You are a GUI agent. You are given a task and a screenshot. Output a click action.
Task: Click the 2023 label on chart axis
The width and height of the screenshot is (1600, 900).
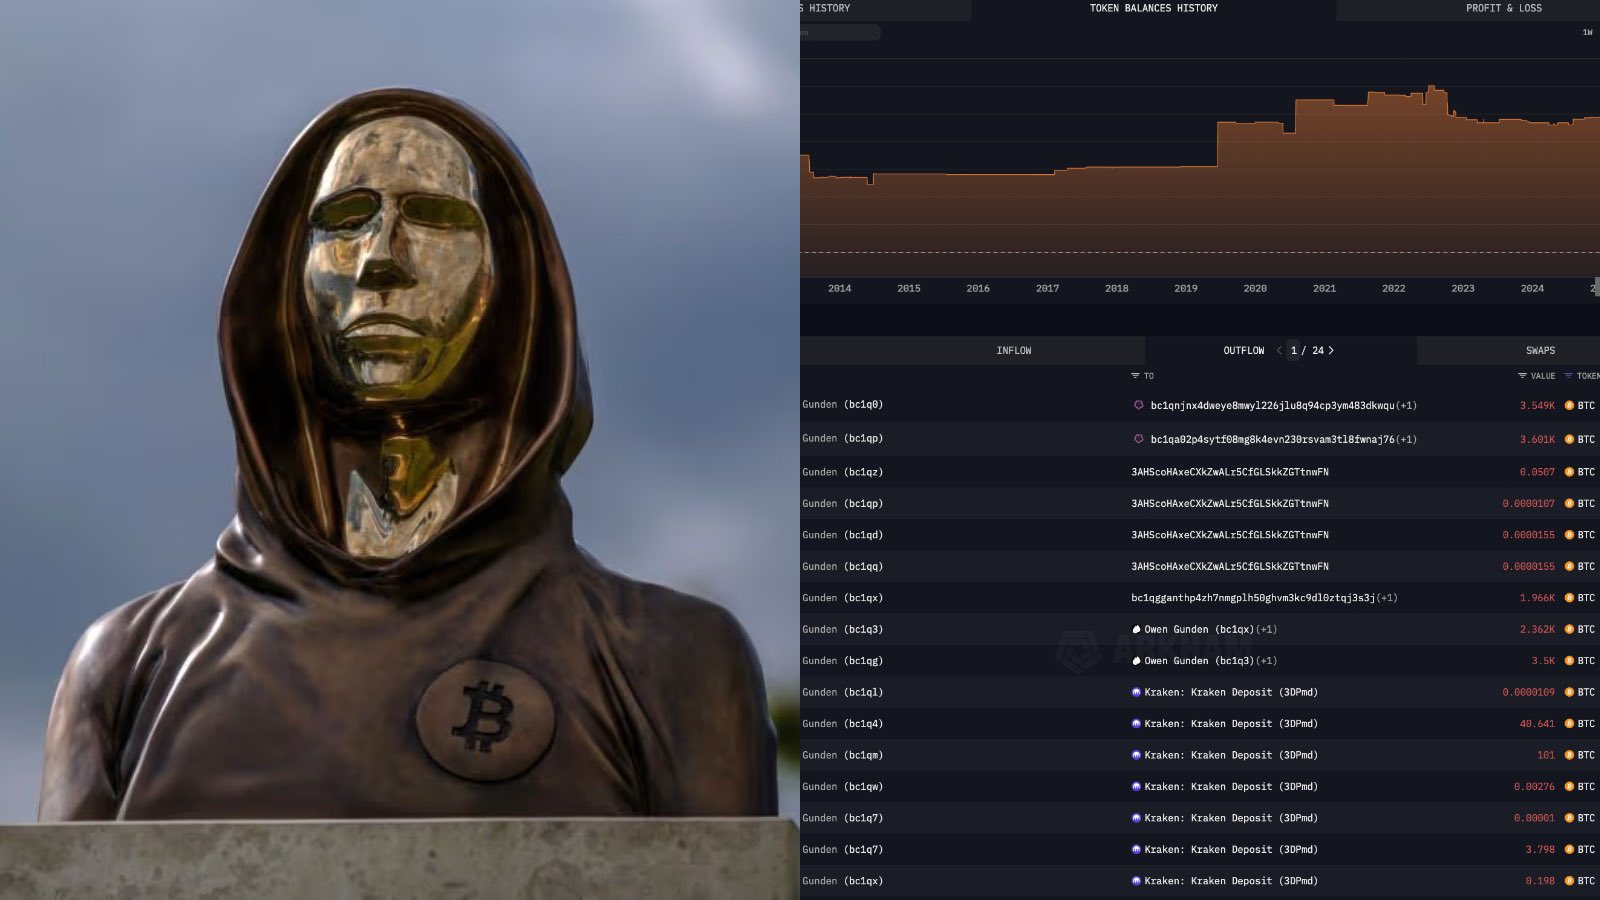click(1462, 289)
